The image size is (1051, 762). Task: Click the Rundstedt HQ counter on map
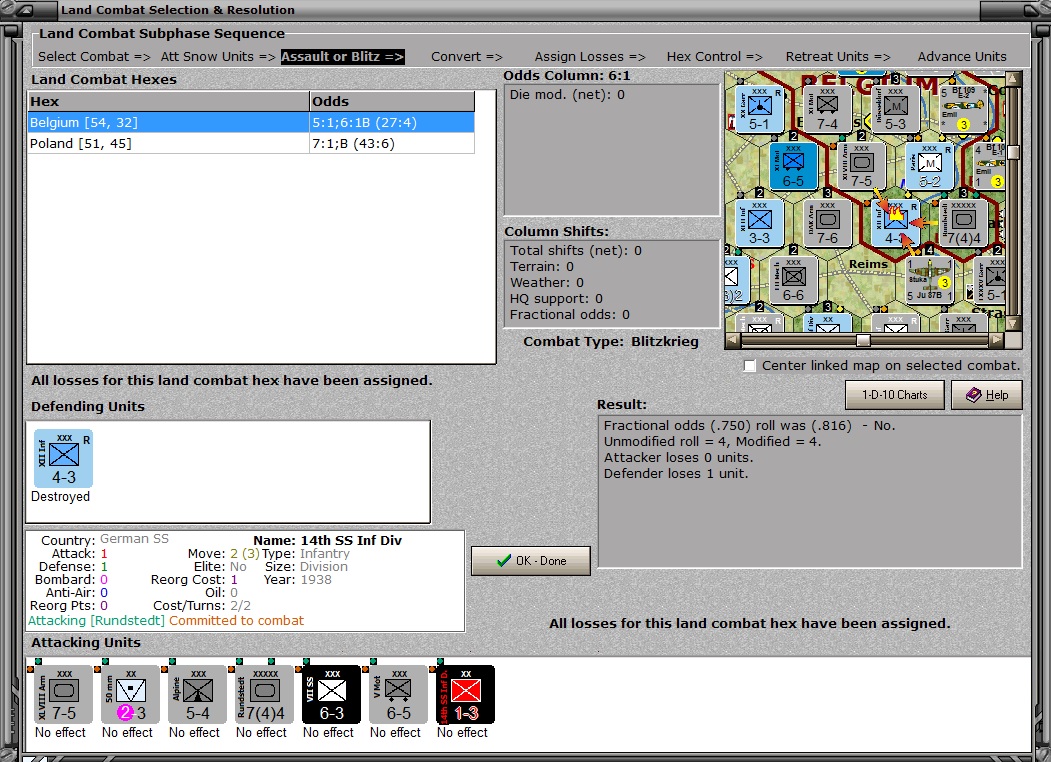pos(964,223)
